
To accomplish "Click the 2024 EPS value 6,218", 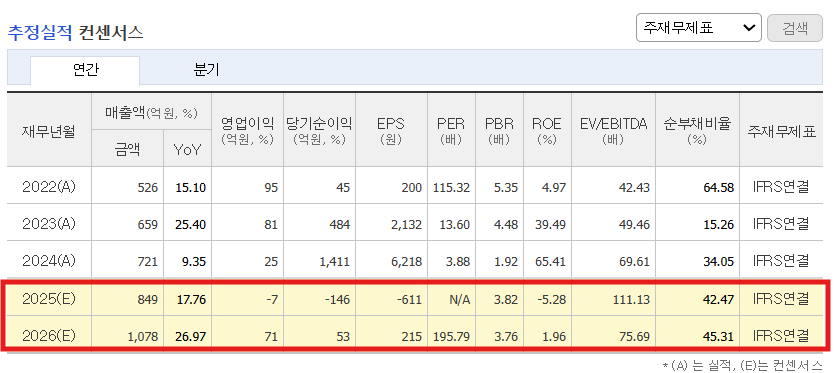I will pos(407,261).
